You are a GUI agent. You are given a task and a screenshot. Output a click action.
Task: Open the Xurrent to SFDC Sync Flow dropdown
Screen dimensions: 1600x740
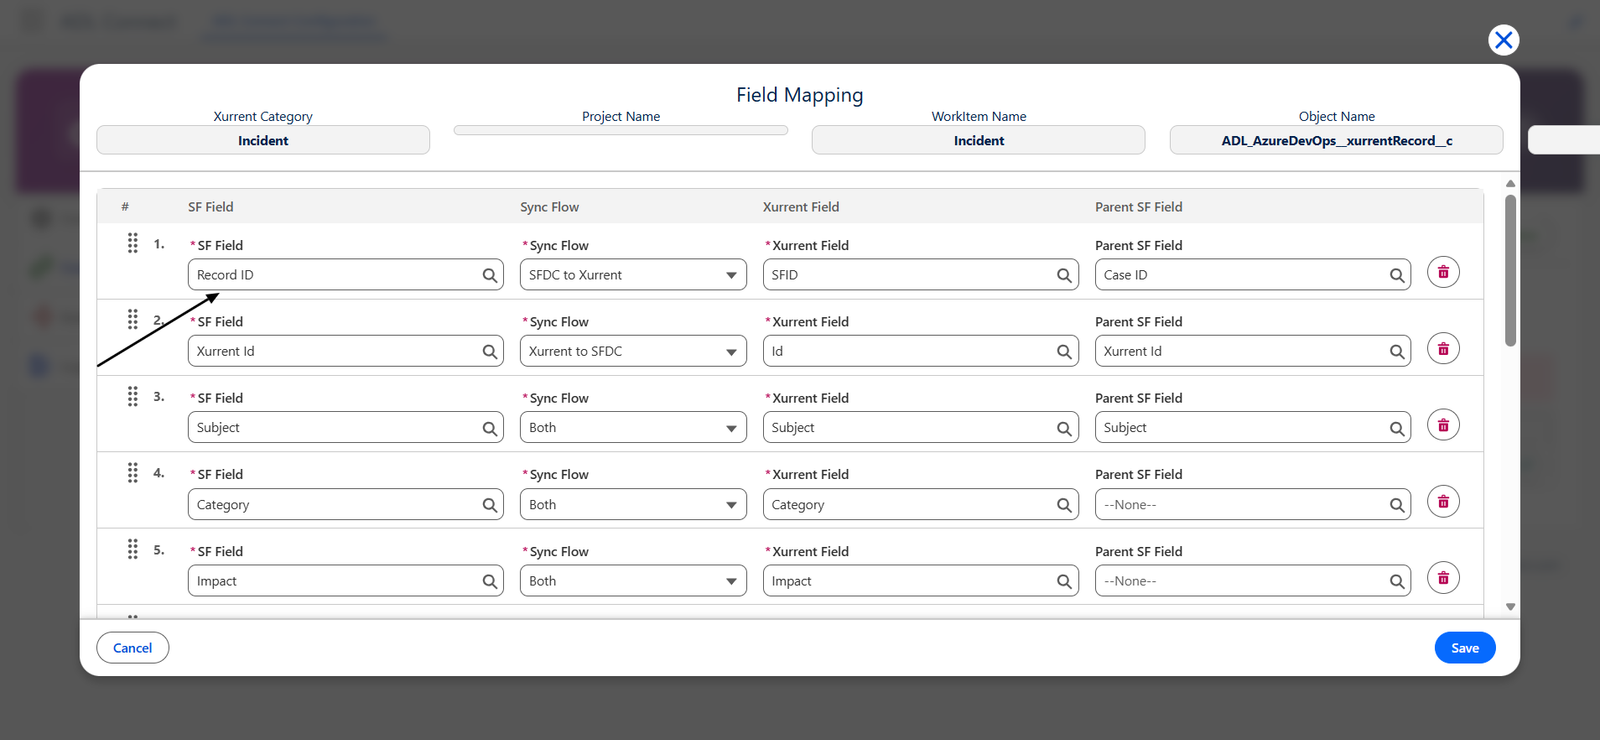633,351
